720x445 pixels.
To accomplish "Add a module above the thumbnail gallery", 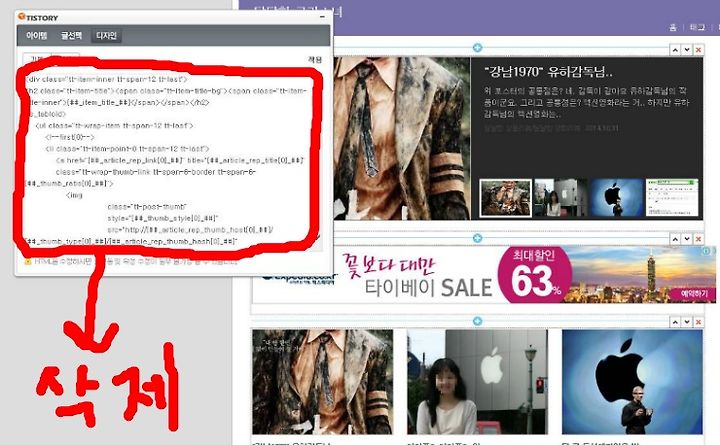I will (477, 321).
